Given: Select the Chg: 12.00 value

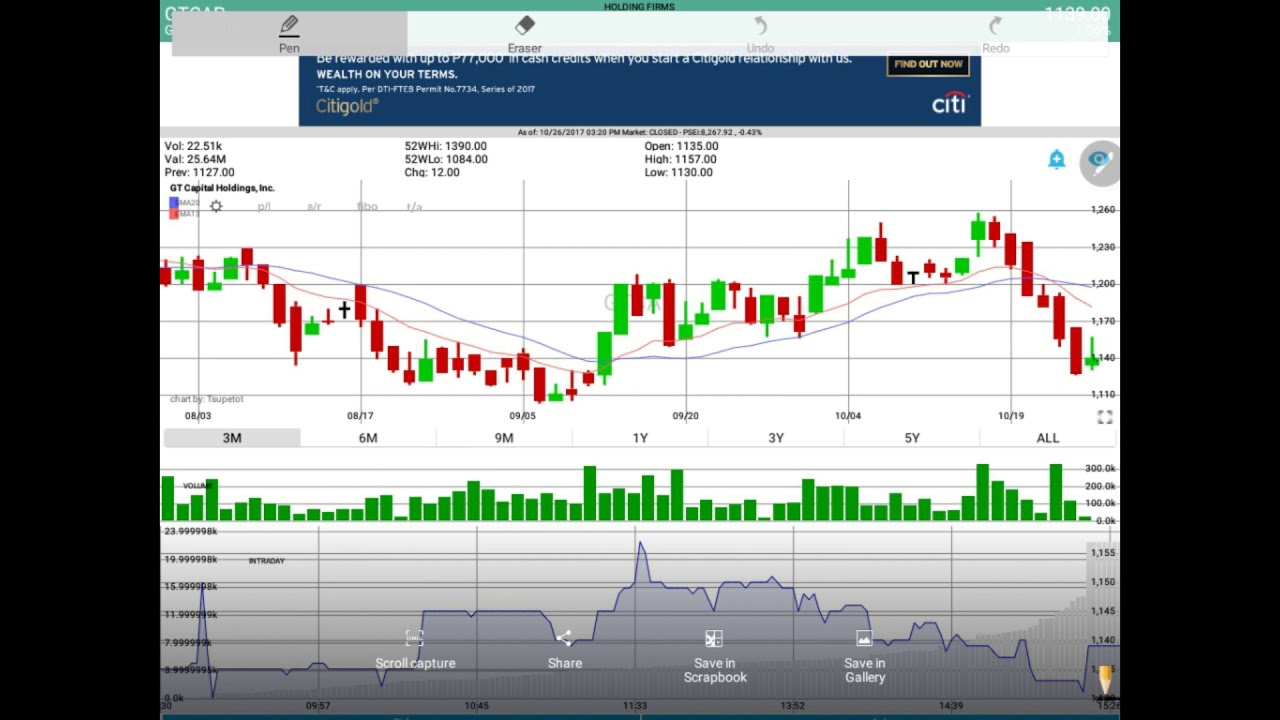Looking at the screenshot, I should click(x=432, y=172).
